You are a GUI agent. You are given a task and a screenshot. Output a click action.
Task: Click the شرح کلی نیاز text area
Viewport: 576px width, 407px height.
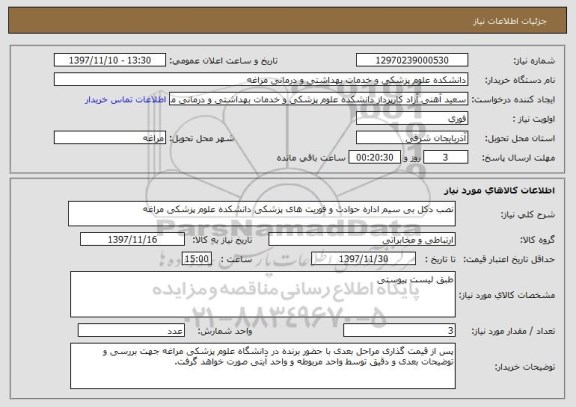[x=262, y=213]
